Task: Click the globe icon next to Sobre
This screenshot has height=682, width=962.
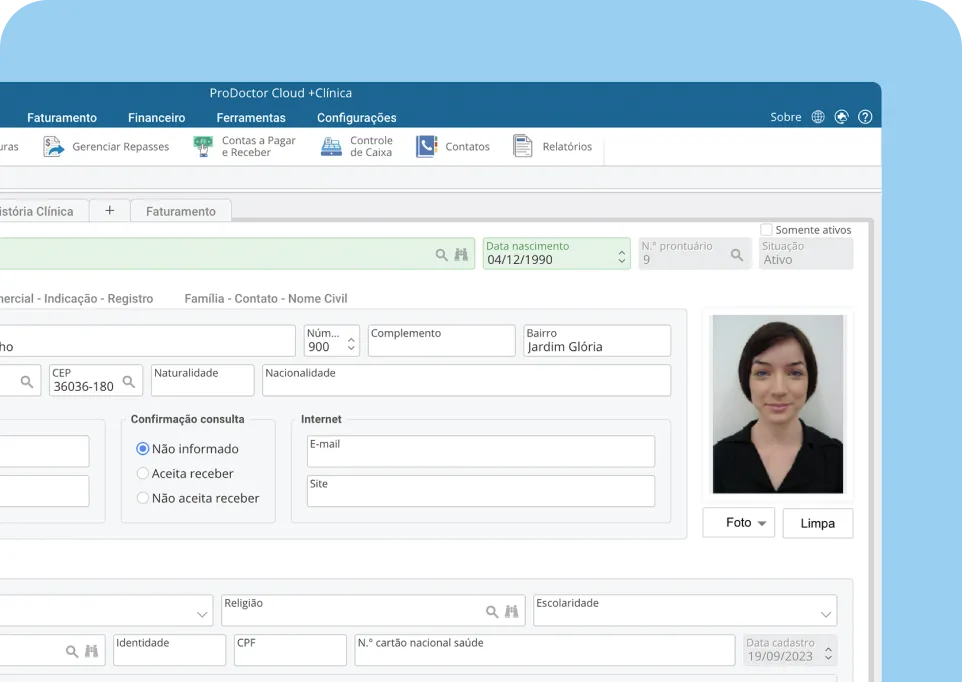Action: coord(818,117)
